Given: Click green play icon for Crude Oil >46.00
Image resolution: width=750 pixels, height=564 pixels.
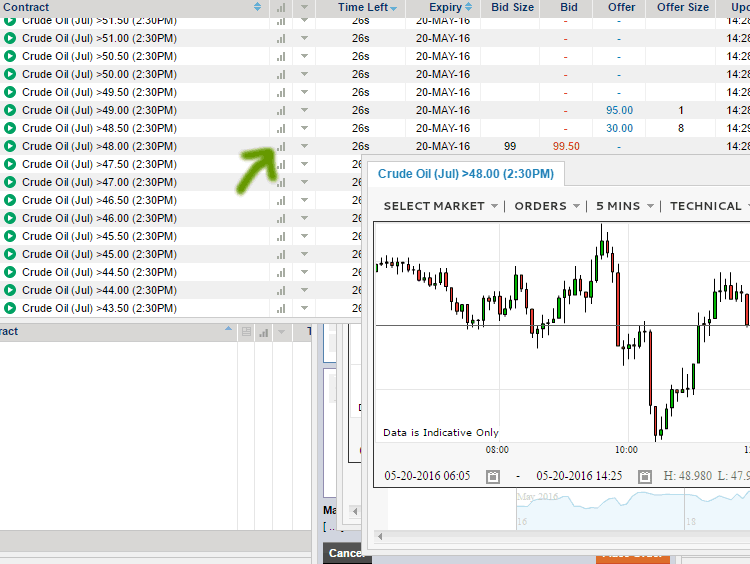Looking at the screenshot, I should pos(10,218).
